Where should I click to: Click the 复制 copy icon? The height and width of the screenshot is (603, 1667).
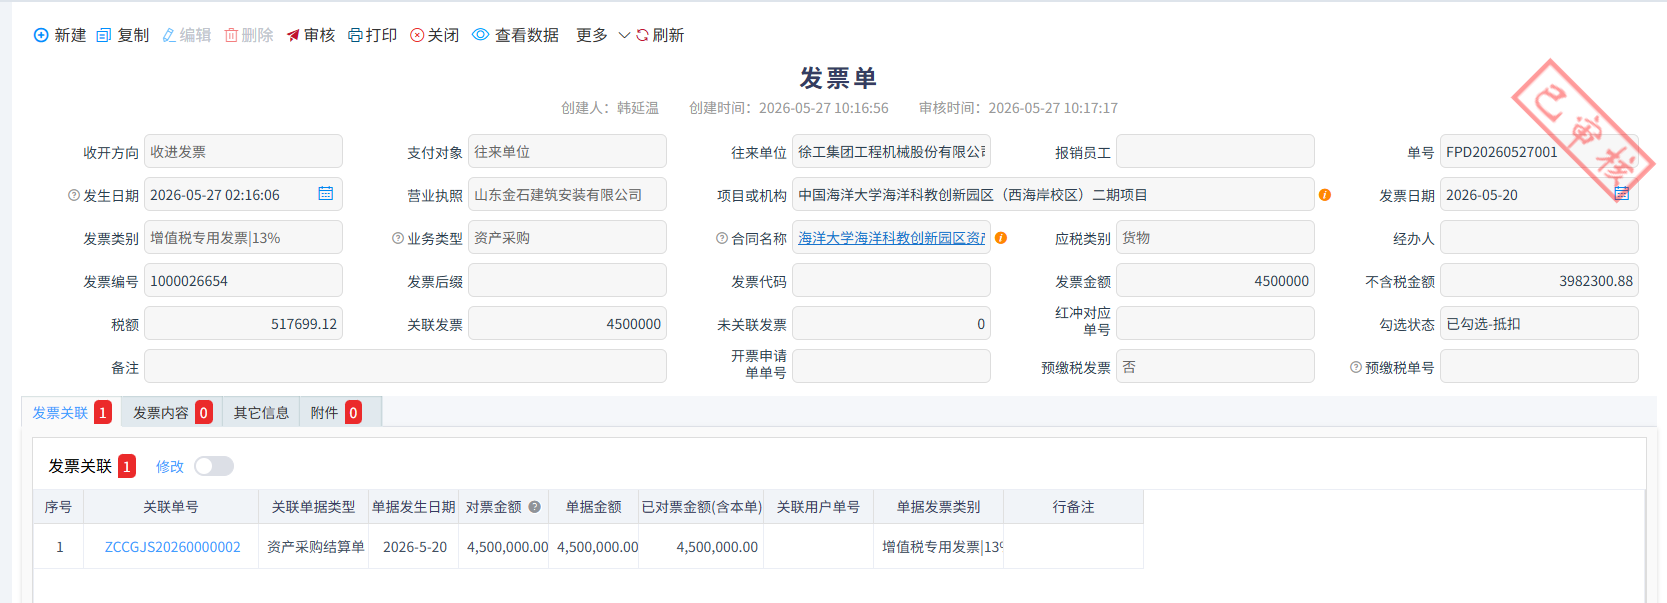click(104, 35)
